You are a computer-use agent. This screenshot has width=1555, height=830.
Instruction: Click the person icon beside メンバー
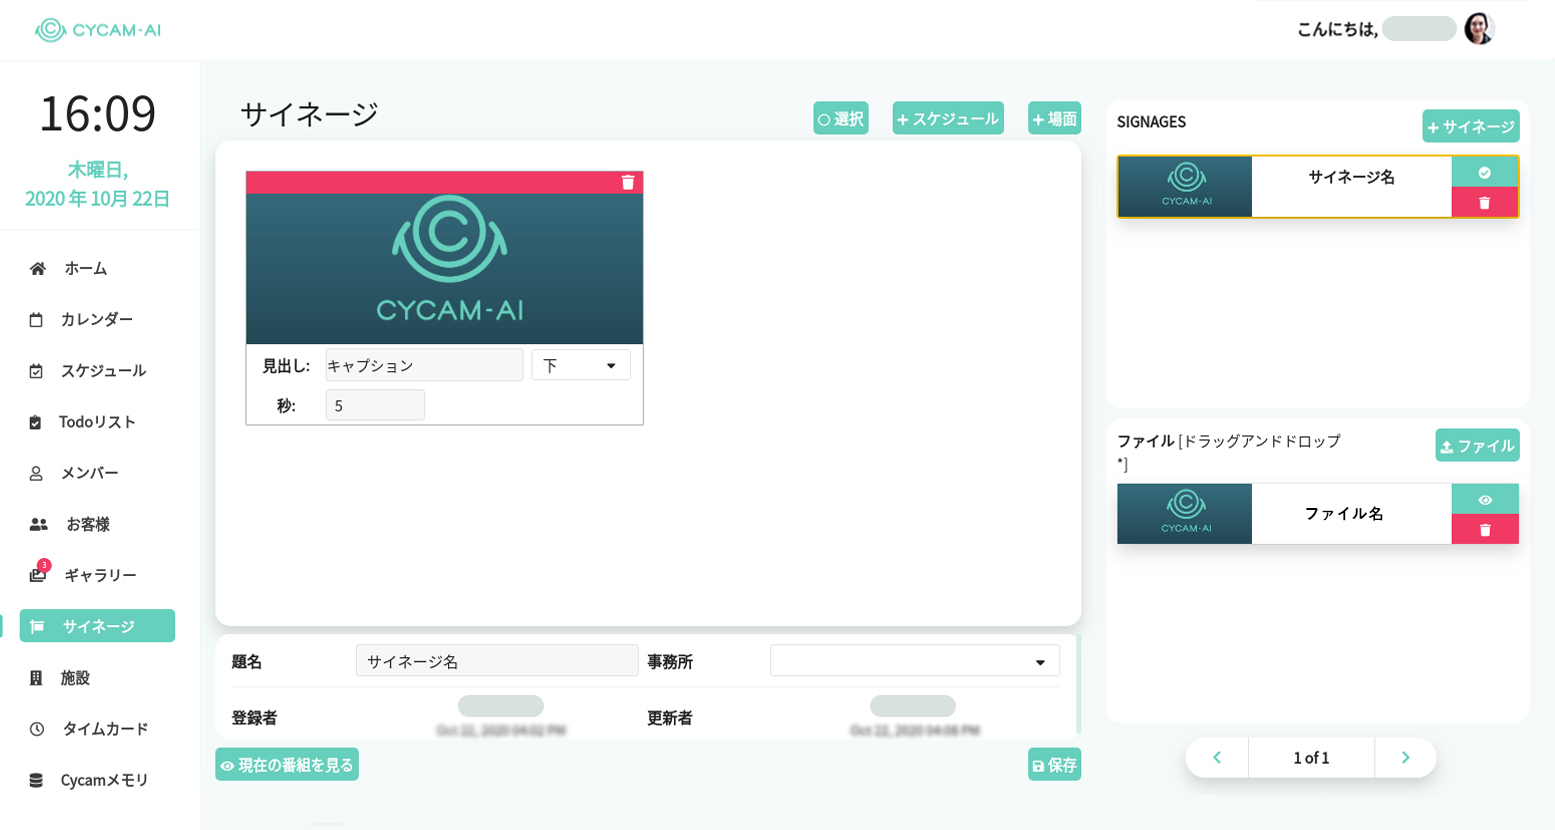[36, 473]
